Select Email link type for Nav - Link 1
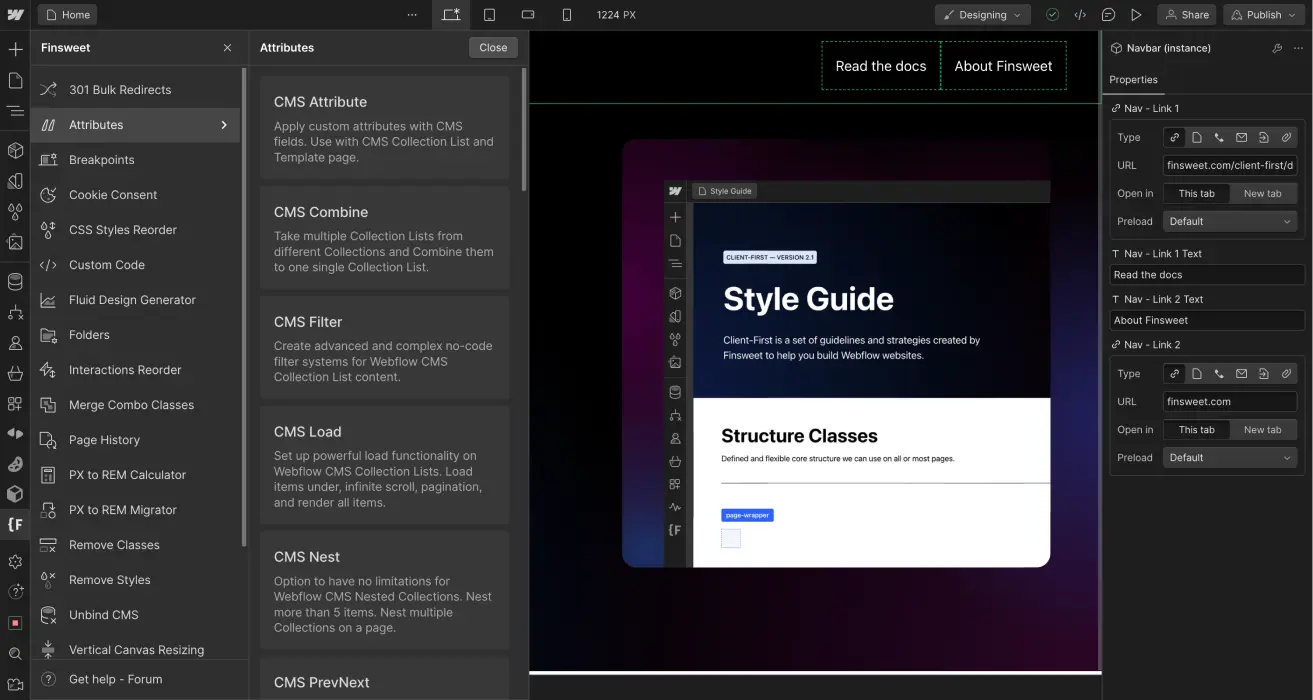This screenshot has height=700, width=1313. 1241,137
